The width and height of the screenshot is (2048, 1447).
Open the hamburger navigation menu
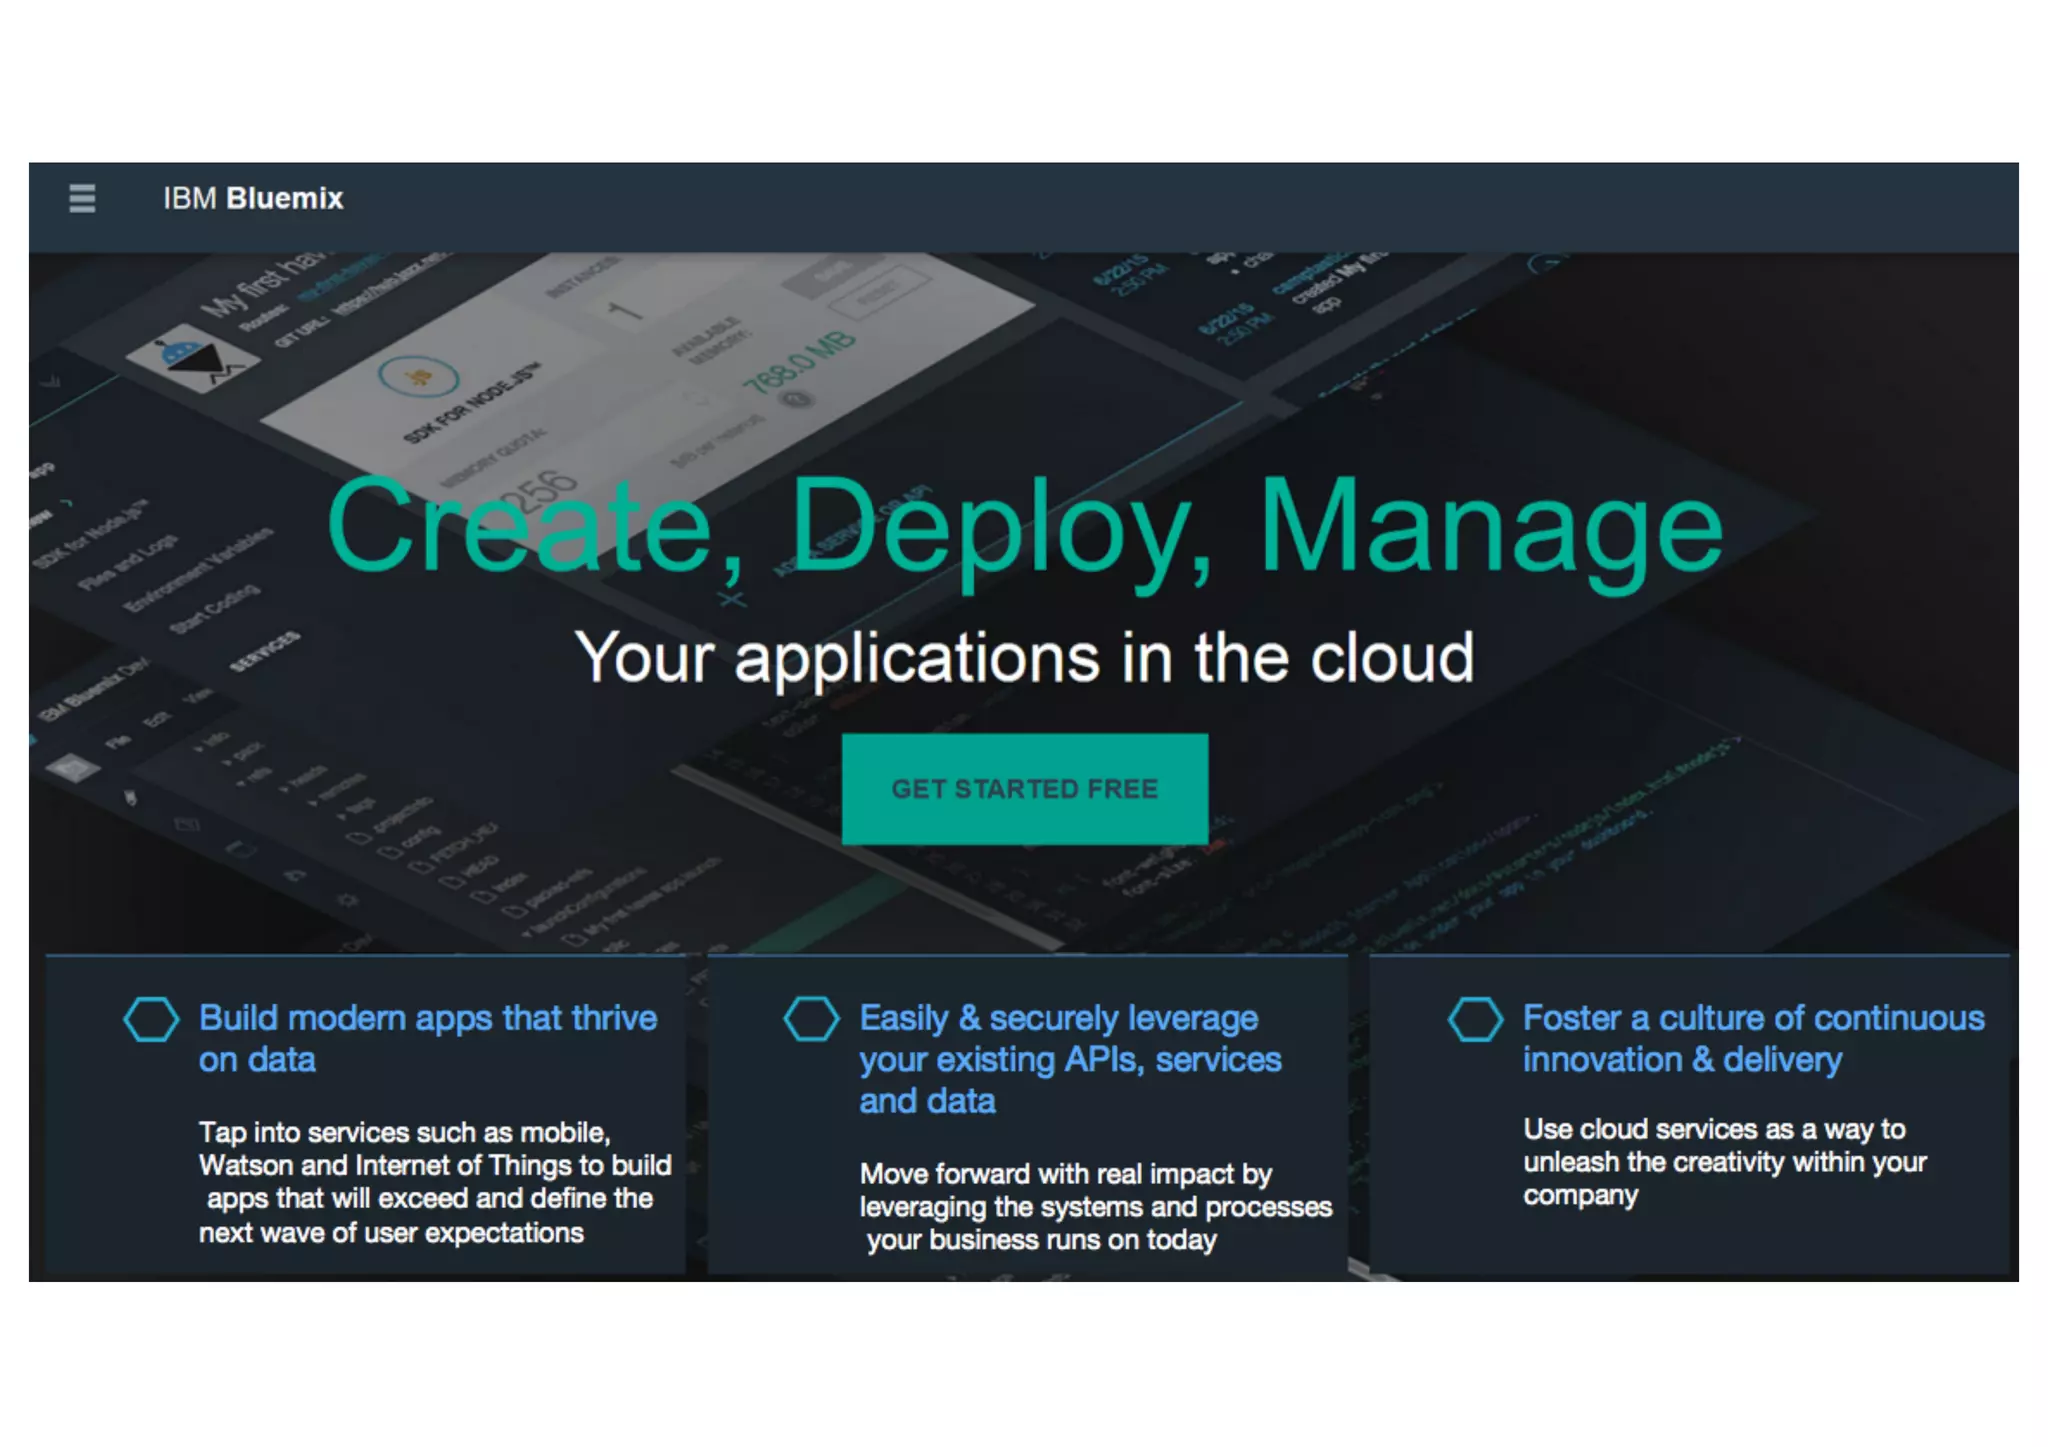[82, 198]
